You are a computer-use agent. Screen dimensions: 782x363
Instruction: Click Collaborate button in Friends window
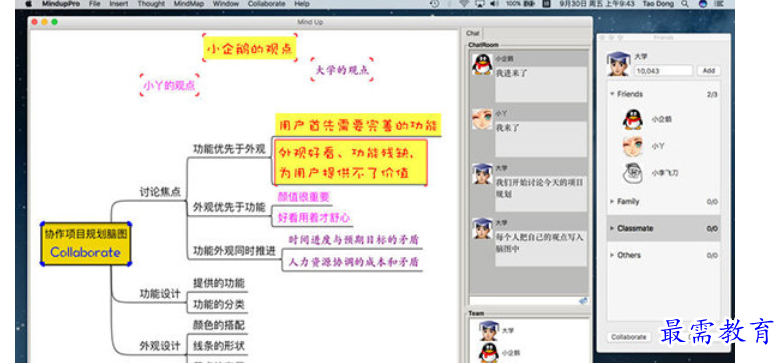(x=628, y=337)
